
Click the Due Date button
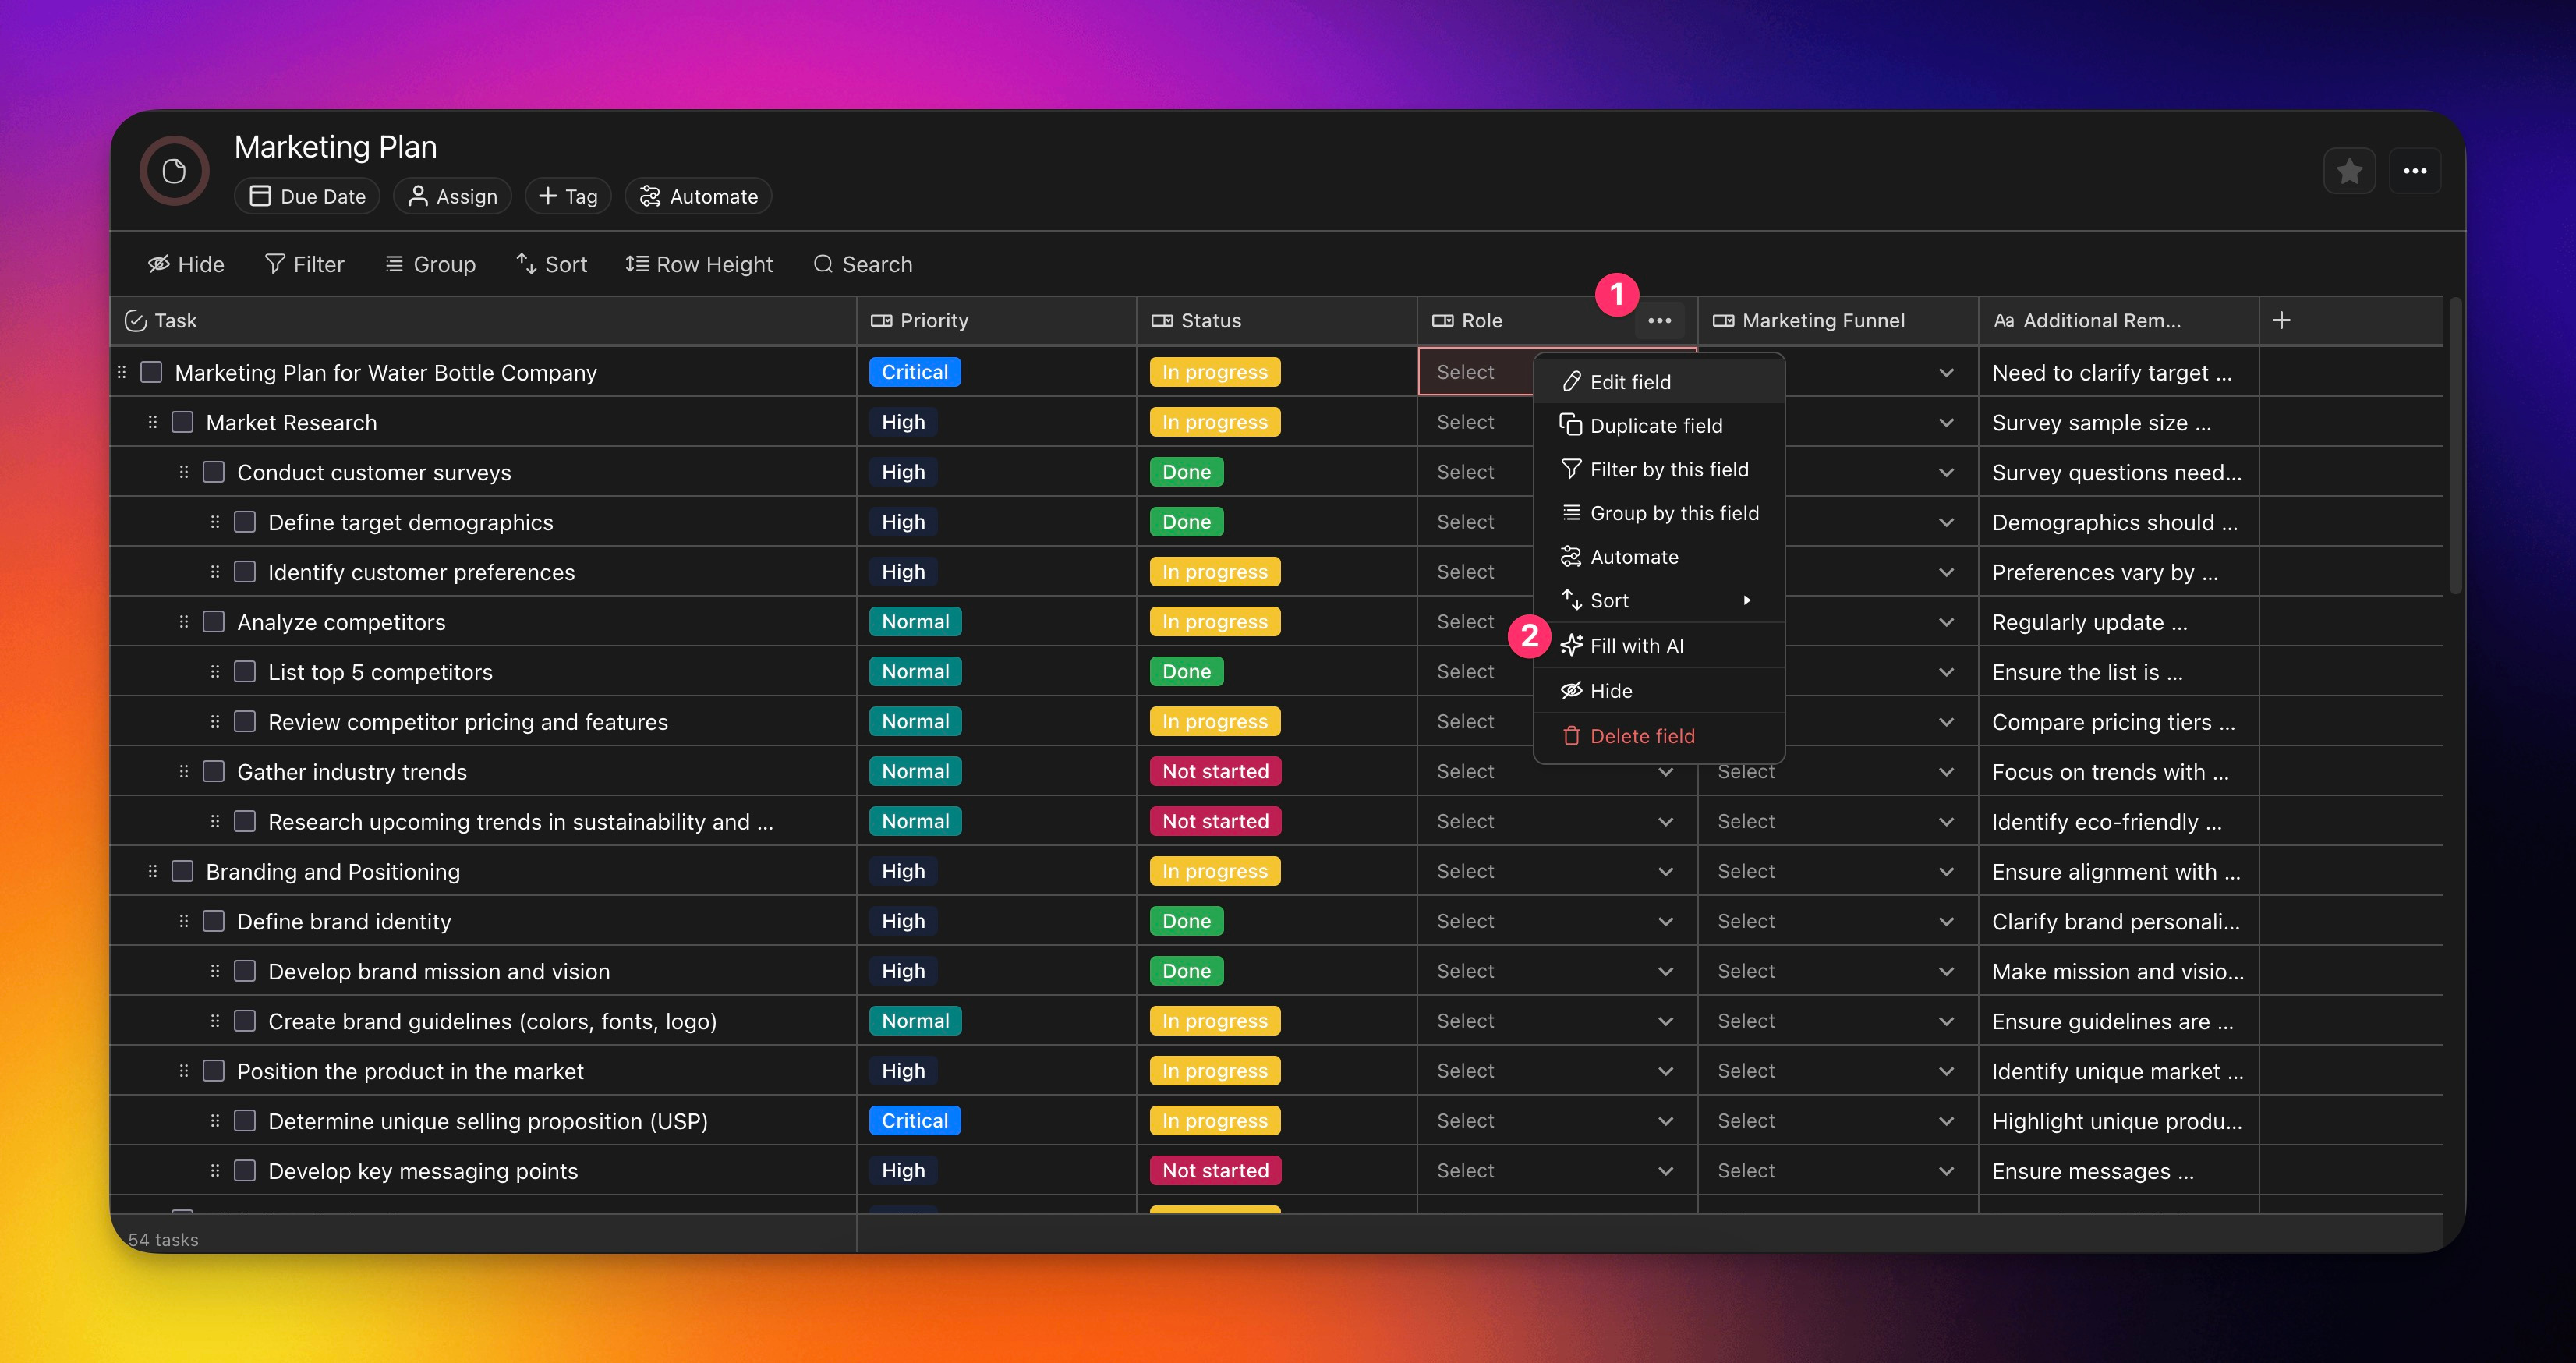[x=307, y=196]
